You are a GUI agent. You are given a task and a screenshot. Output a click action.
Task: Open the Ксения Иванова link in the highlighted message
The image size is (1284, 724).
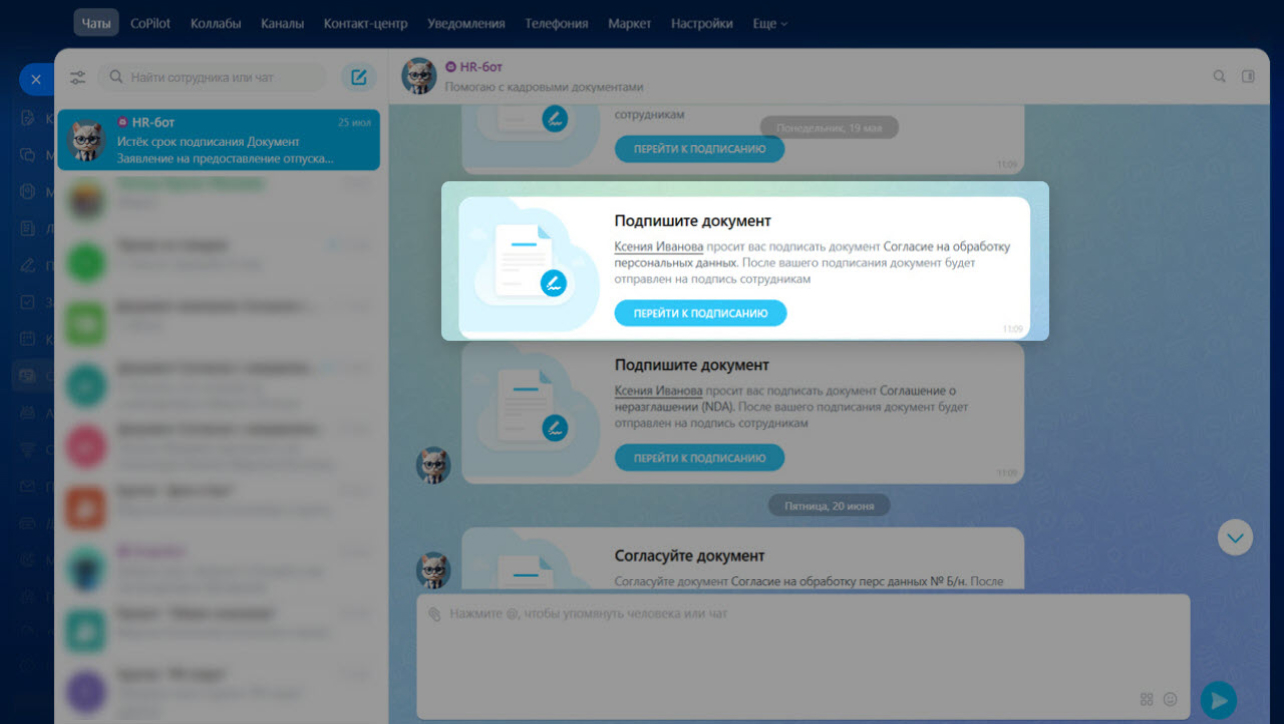pos(658,247)
